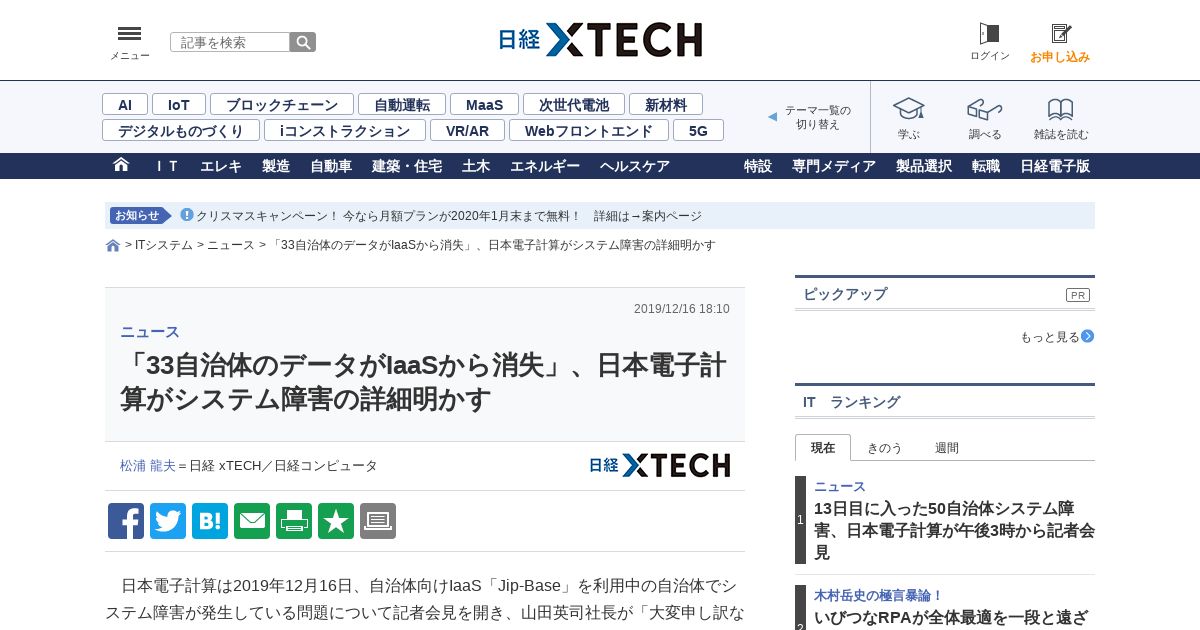Focus the 記事を検索 search field
This screenshot has width=1200, height=630.
tap(230, 42)
